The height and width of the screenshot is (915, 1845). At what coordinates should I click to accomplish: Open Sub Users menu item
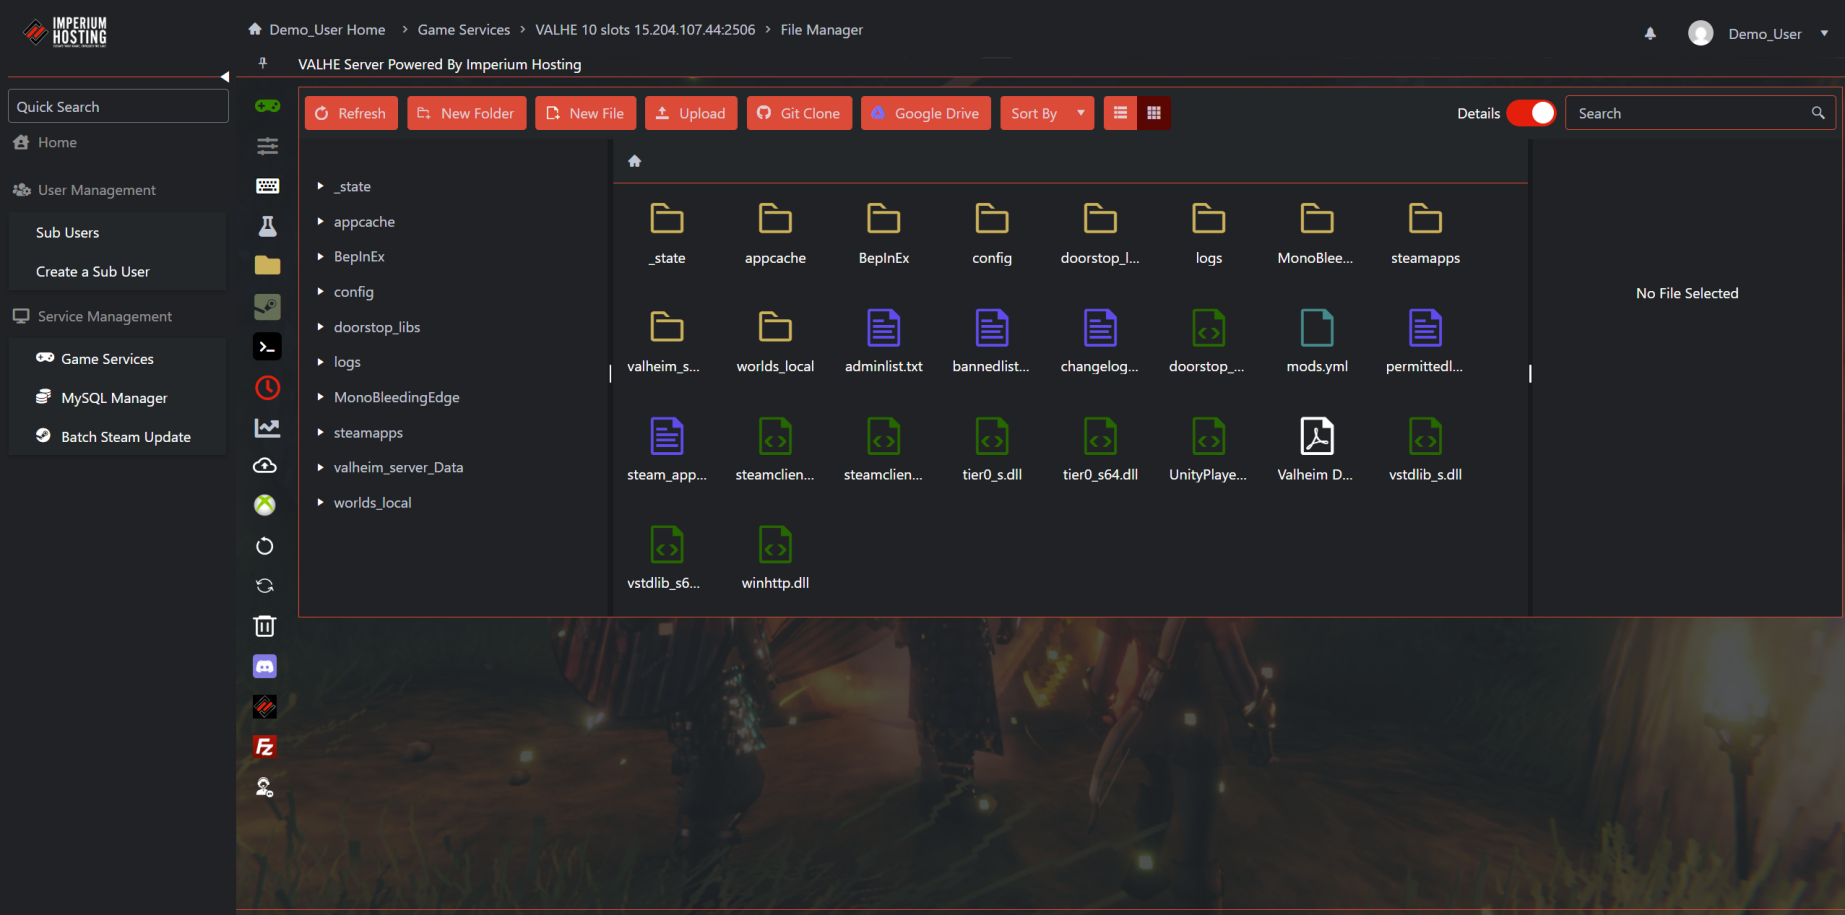point(68,233)
